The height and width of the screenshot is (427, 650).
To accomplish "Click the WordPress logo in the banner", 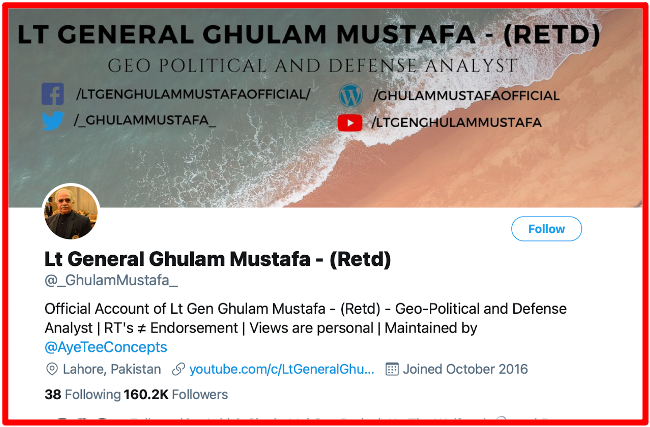I will coord(350,96).
